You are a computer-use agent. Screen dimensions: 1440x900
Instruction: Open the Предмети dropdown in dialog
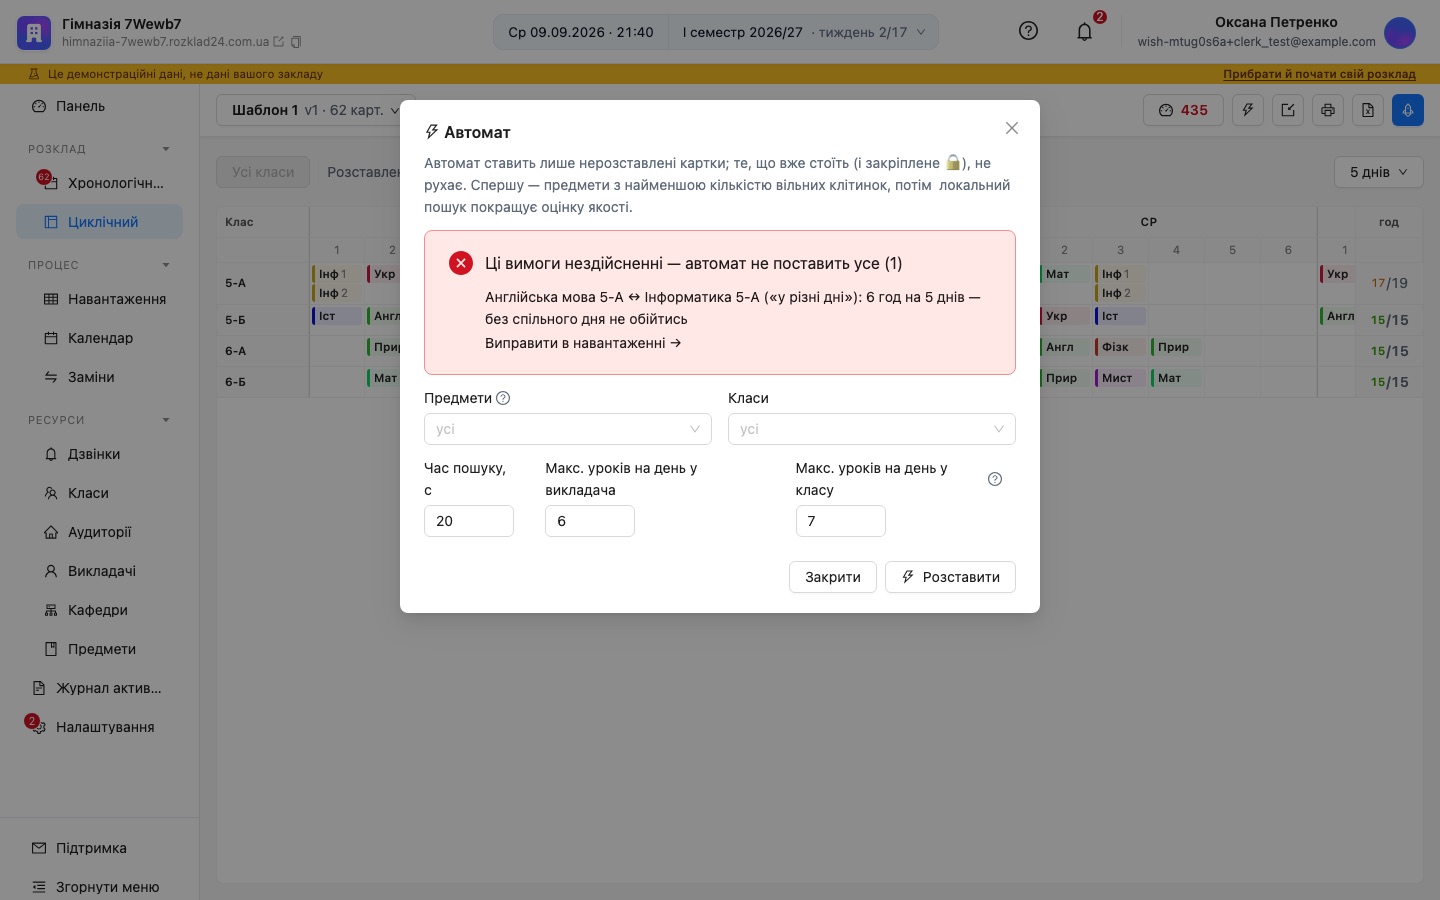pos(568,429)
